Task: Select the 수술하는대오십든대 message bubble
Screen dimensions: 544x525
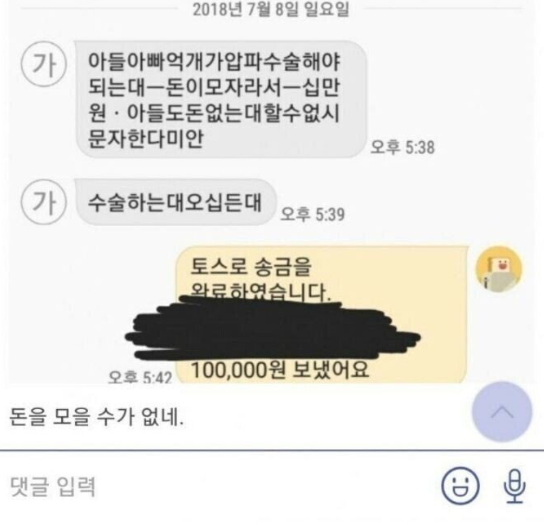Action: pyautogui.click(x=175, y=202)
